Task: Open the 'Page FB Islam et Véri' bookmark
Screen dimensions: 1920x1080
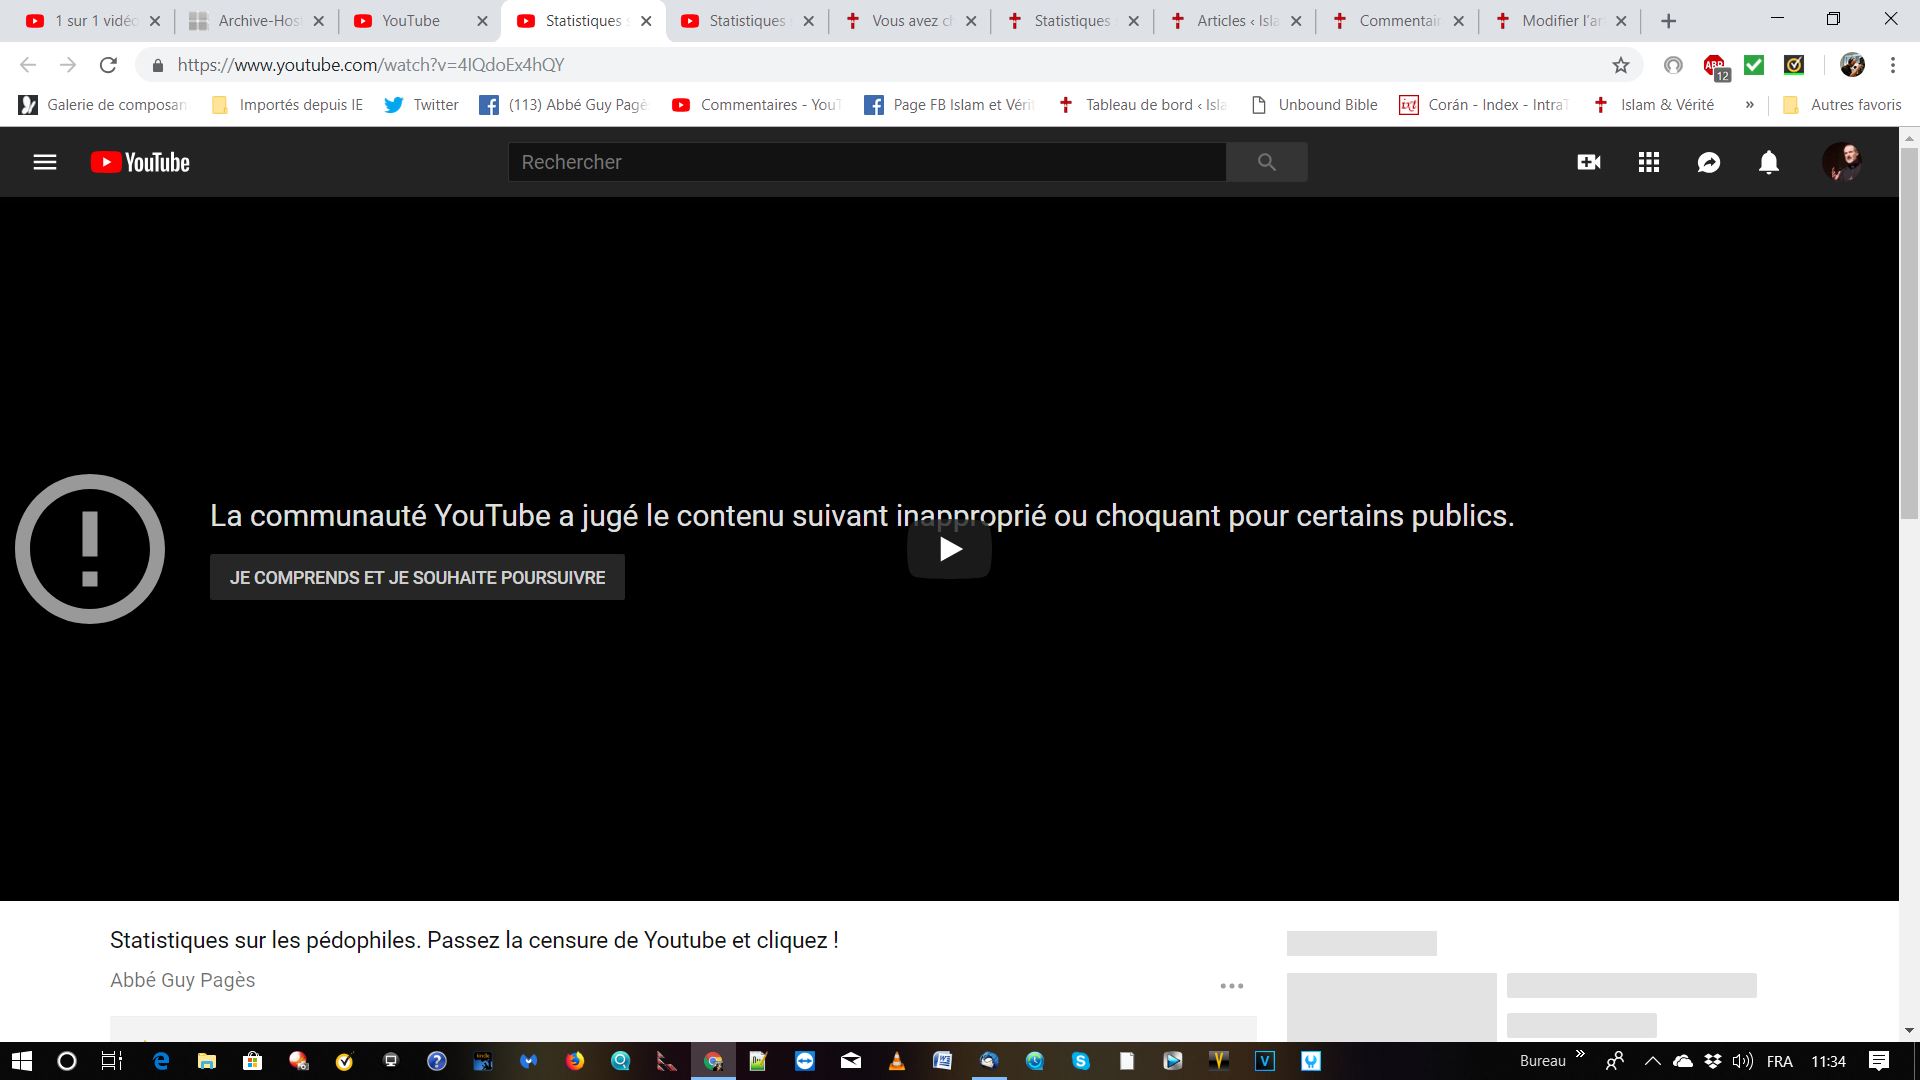Action: (x=949, y=105)
